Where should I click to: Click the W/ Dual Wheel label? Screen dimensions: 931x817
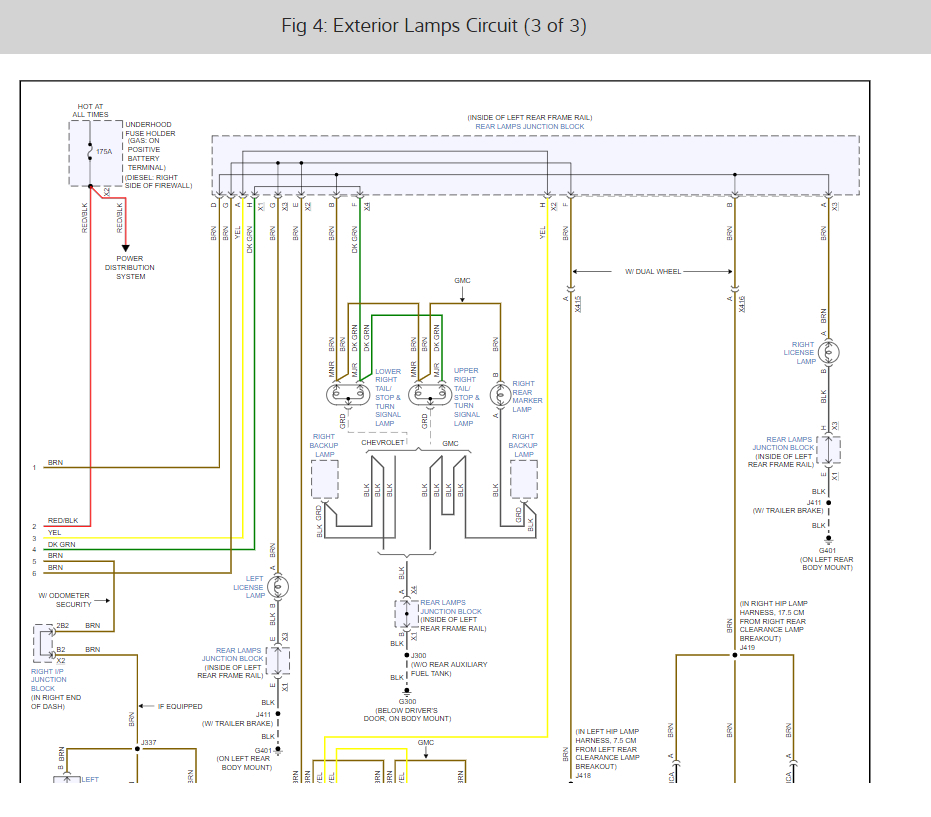click(x=654, y=271)
